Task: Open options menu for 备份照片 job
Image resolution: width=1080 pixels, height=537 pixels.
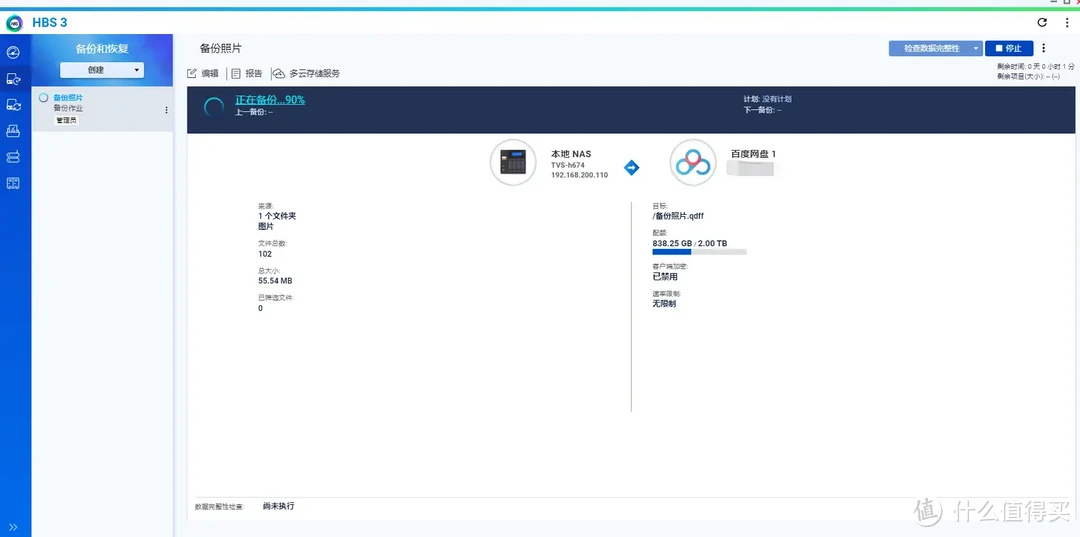Action: point(166,110)
